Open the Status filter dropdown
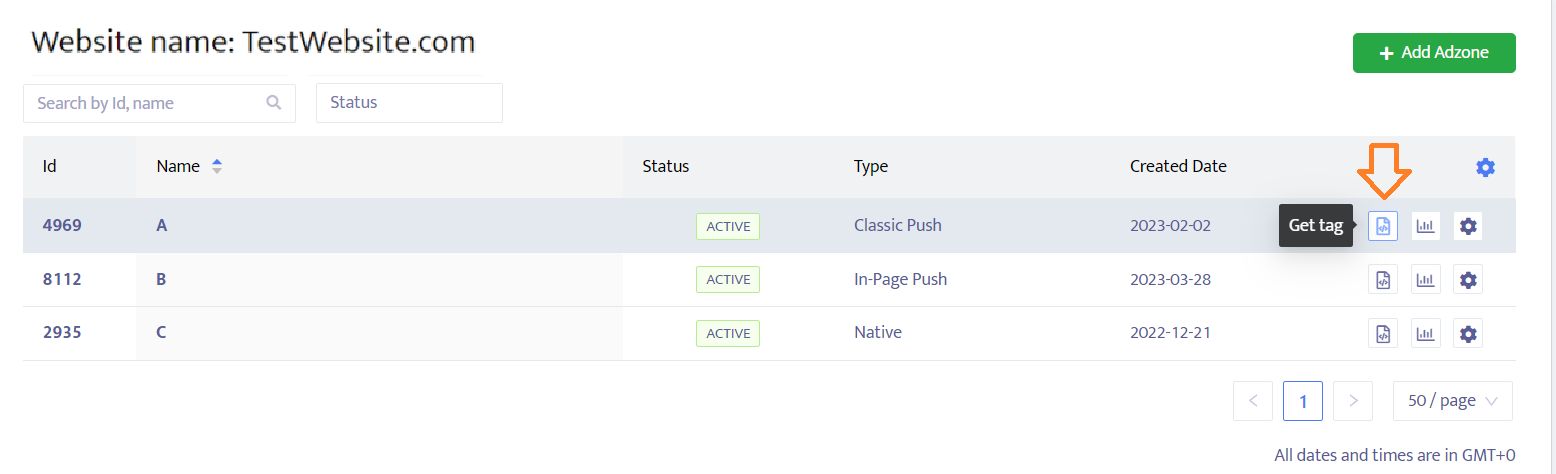This screenshot has height=474, width=1556. point(409,103)
